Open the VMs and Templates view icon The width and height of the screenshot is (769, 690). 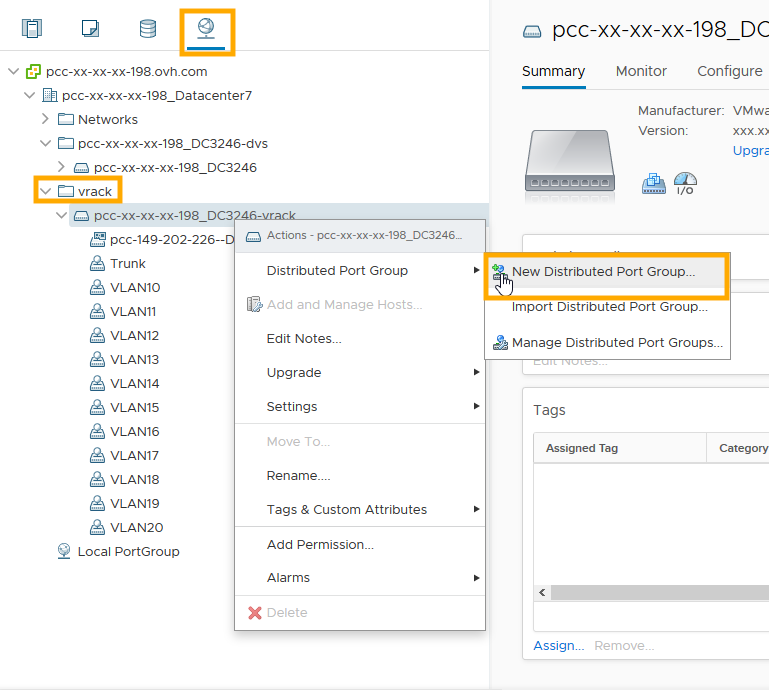tap(90, 28)
